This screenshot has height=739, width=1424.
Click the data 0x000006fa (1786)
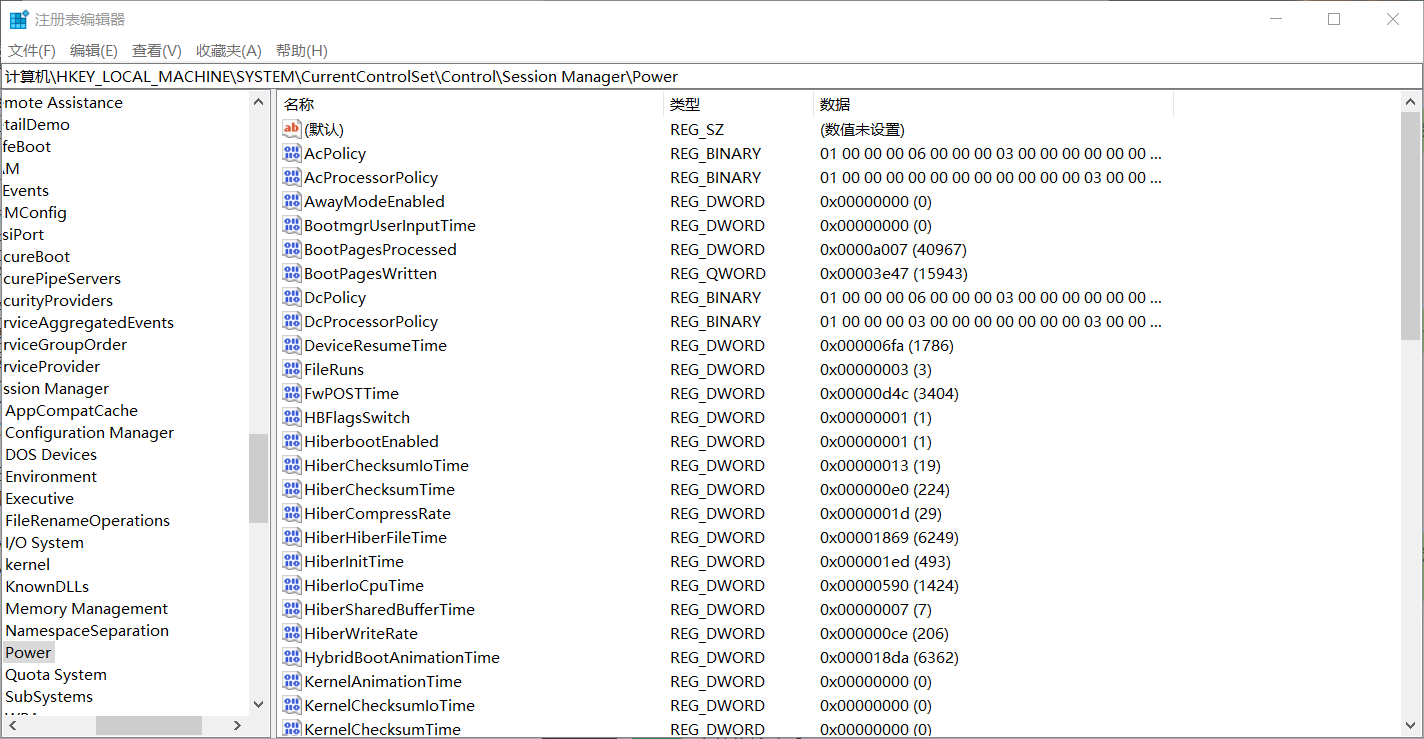[887, 345]
